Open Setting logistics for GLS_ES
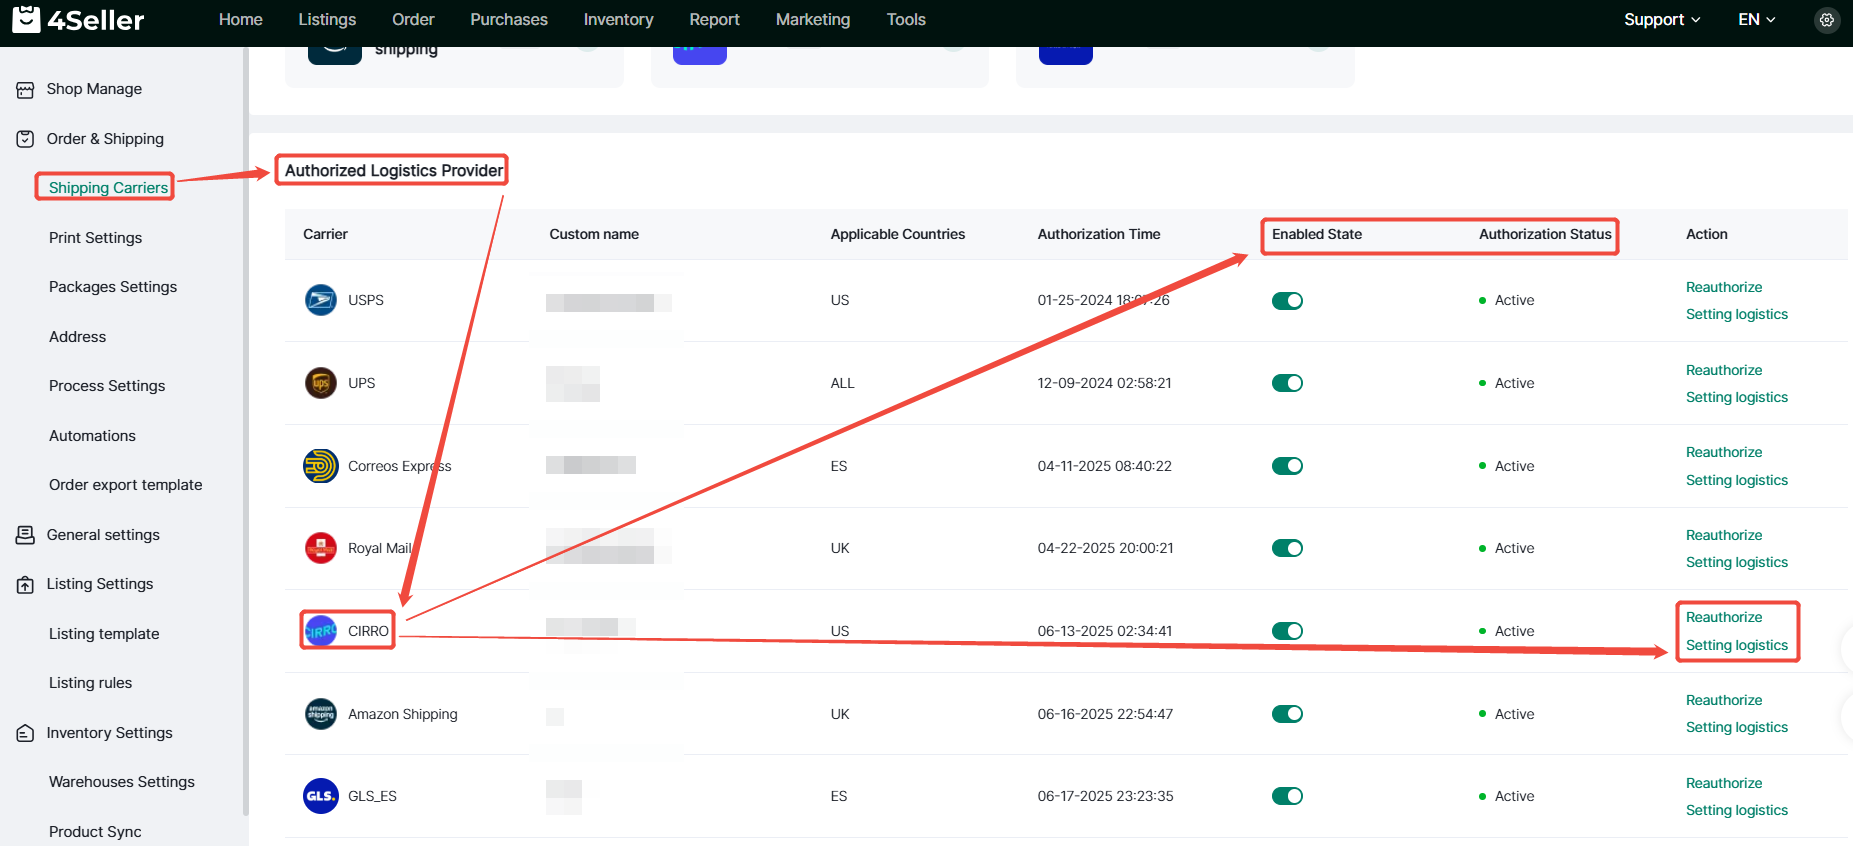 coord(1736,810)
